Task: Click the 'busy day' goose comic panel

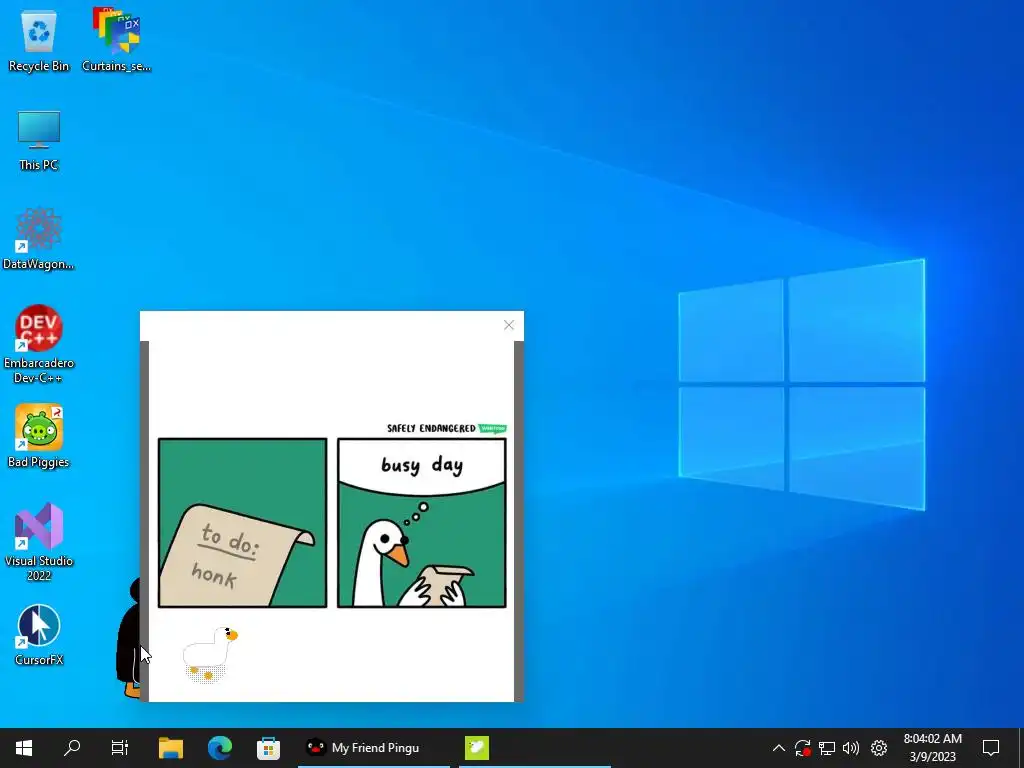Action: click(422, 522)
